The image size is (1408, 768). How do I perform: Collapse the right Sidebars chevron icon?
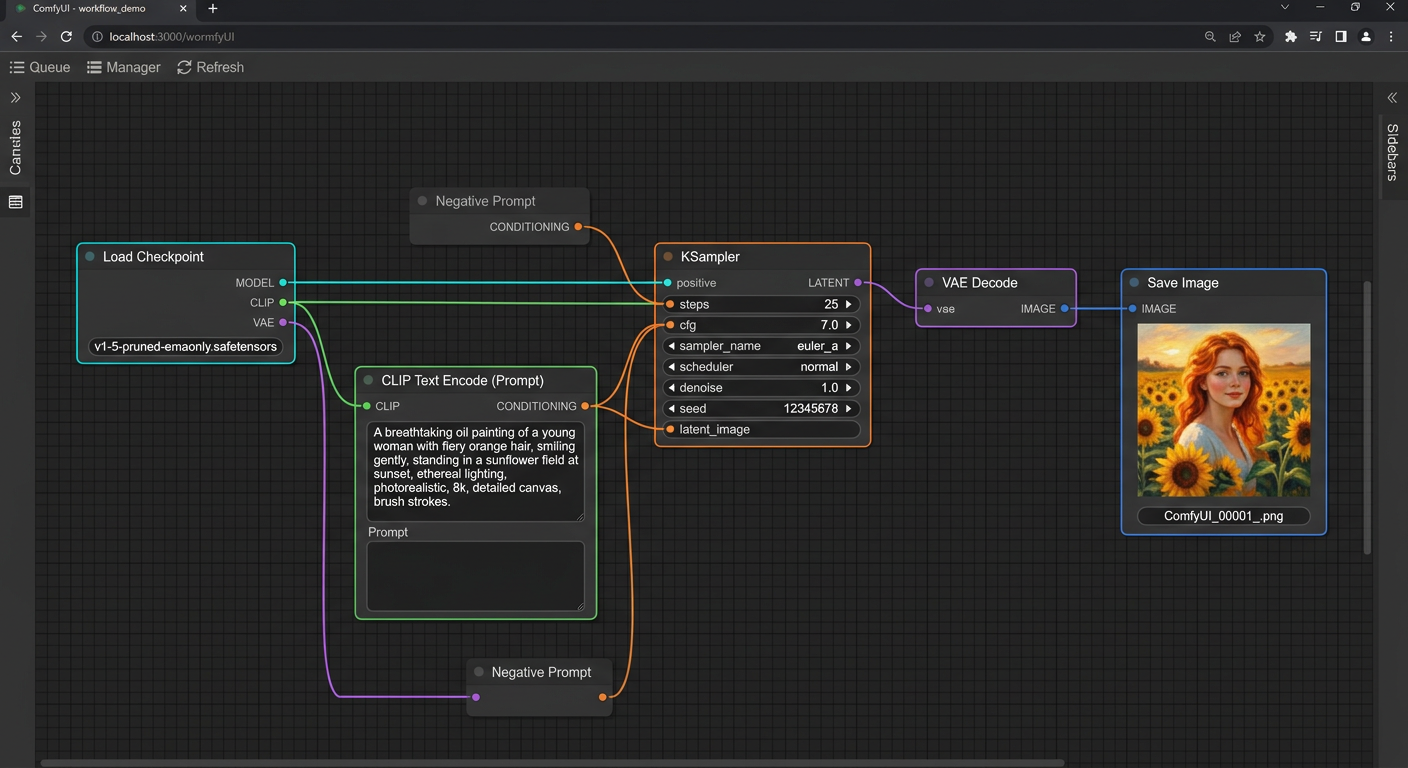coord(1392,98)
